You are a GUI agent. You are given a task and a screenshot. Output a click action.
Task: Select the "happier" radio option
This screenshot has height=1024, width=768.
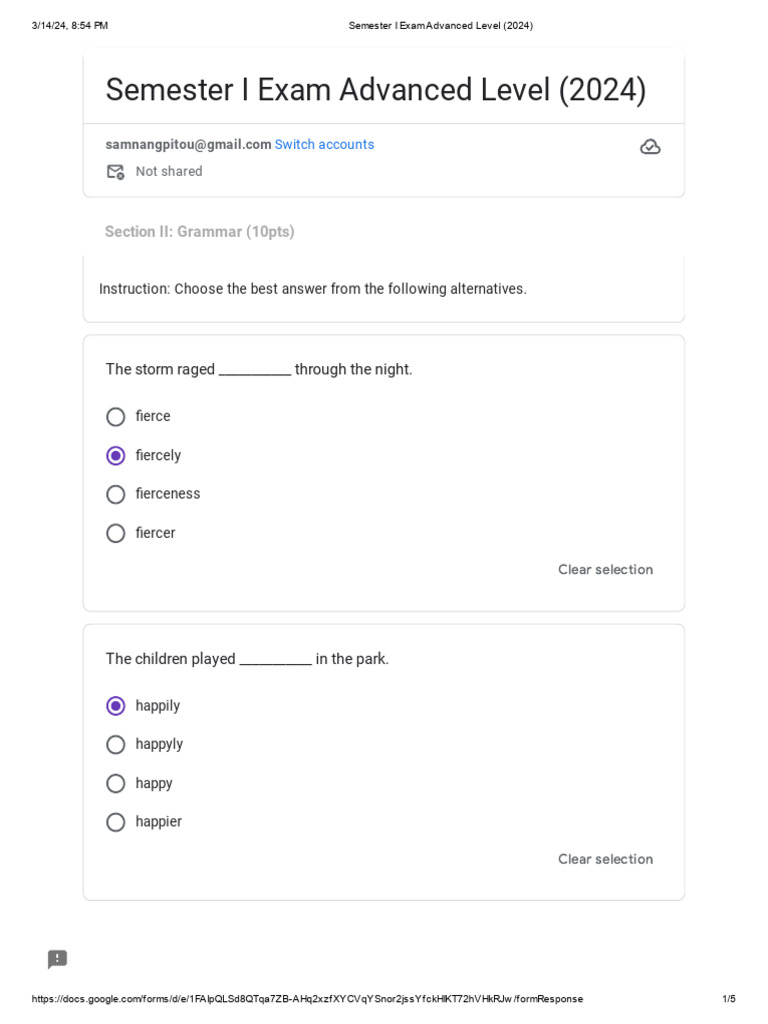tap(116, 822)
